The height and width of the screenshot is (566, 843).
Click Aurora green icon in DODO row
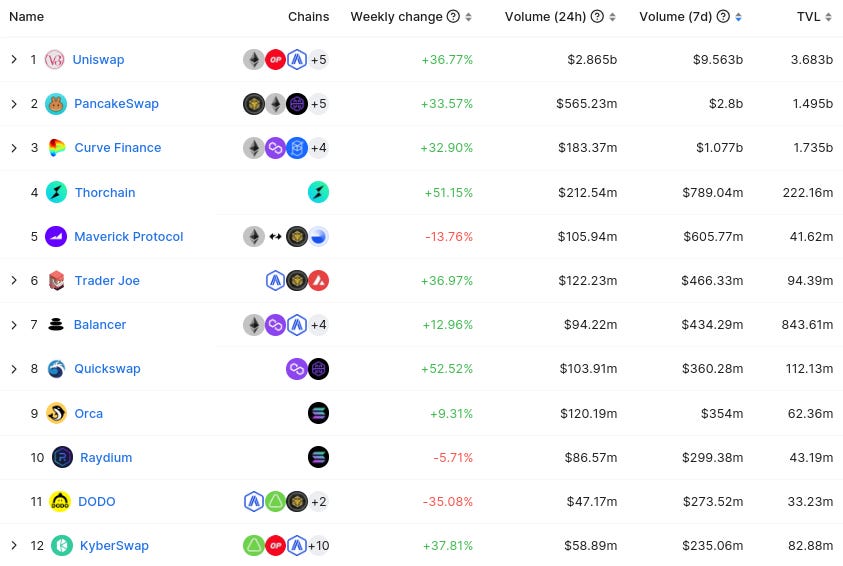(275, 501)
